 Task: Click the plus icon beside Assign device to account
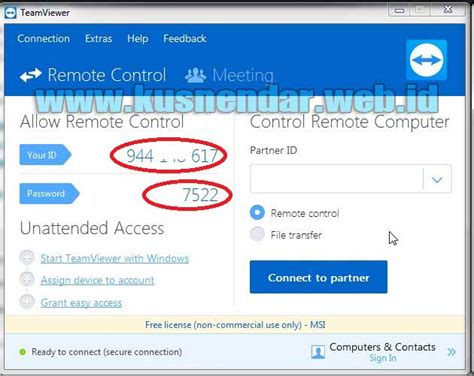27,279
